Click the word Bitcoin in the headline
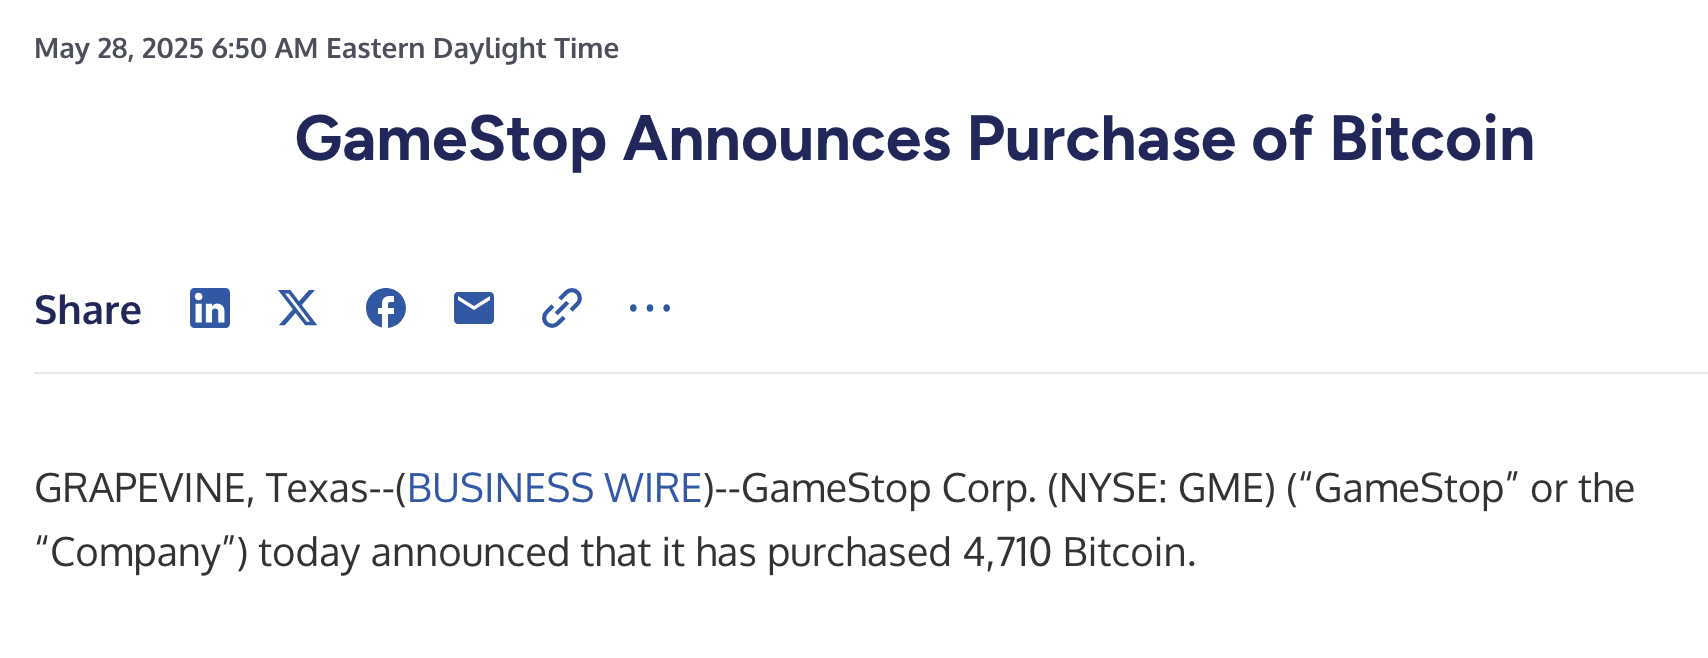Viewport: 1708px width, 658px height. (x=1432, y=138)
